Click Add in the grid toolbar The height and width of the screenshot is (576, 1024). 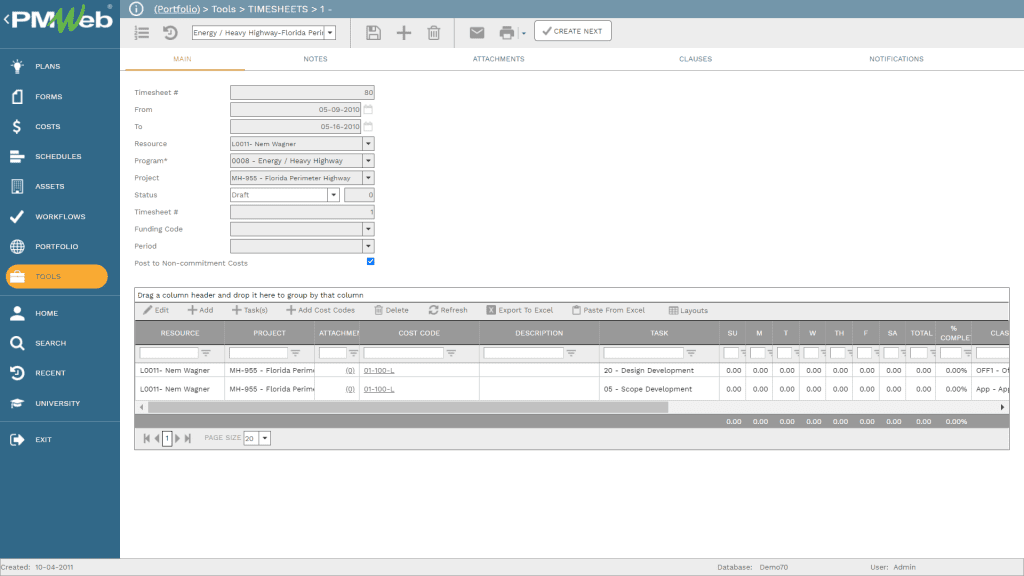click(200, 310)
